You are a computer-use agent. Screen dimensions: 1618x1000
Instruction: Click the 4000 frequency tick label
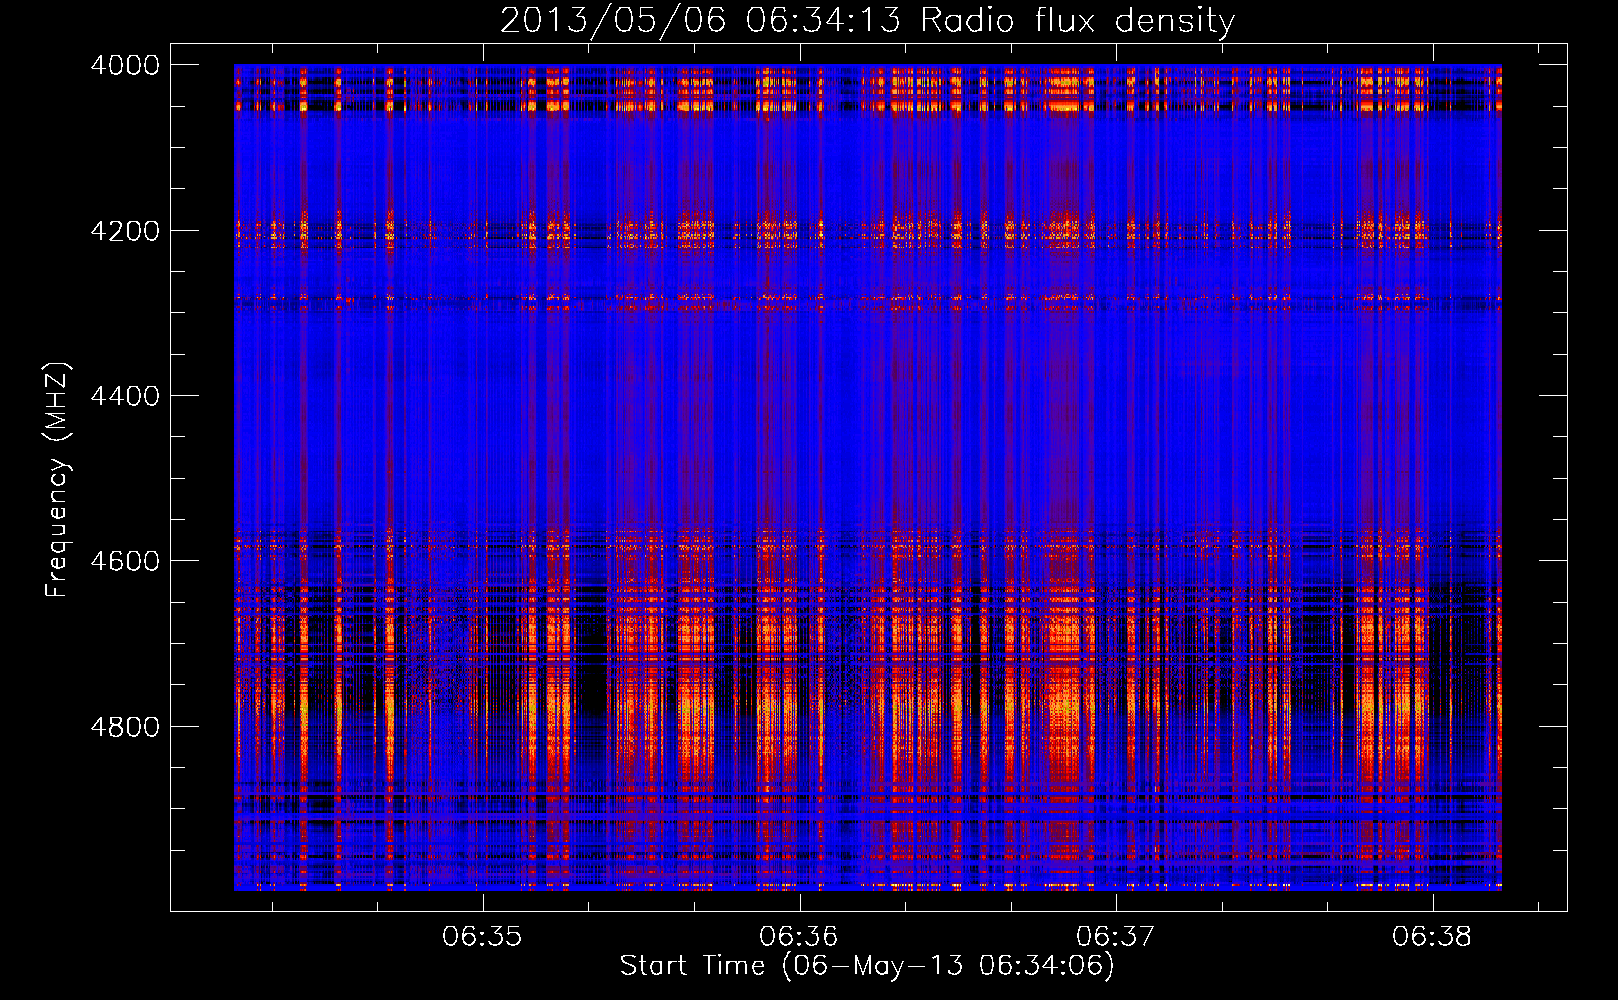pos(125,65)
